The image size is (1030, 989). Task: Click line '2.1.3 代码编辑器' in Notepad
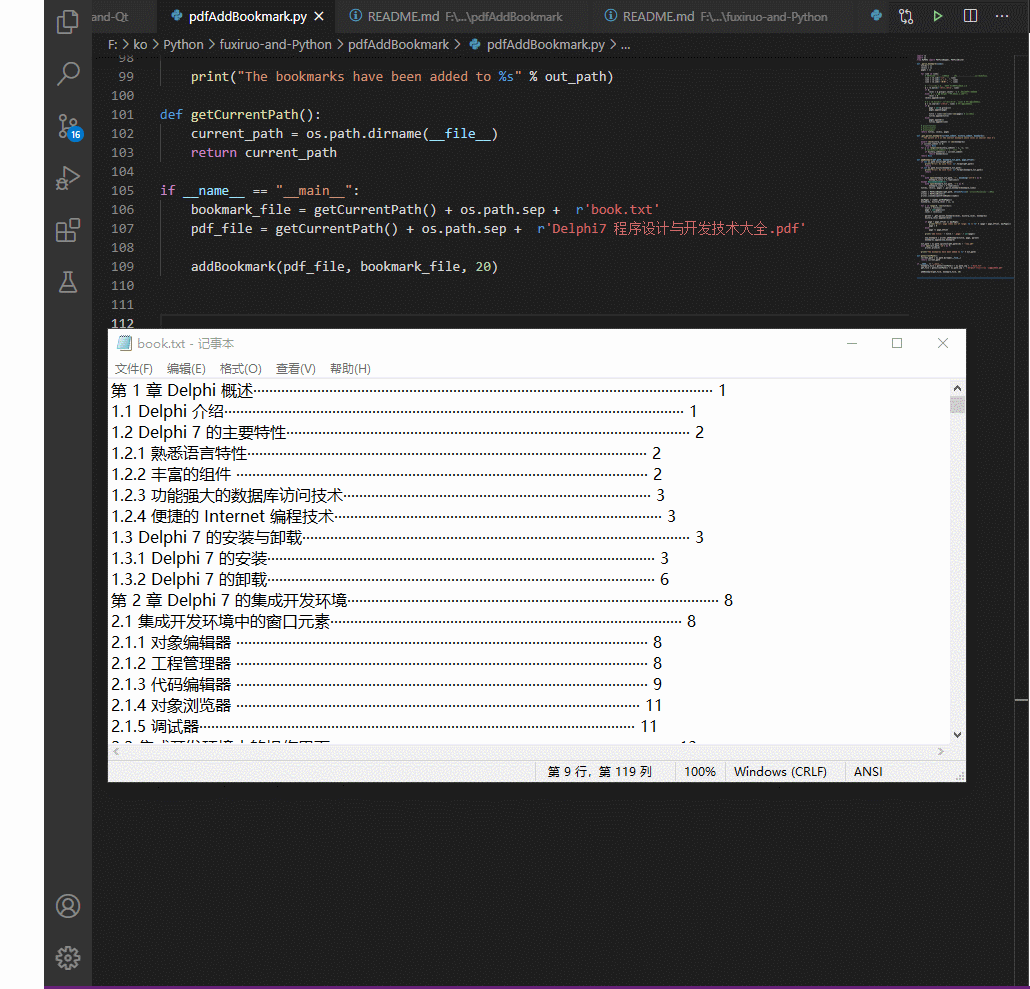tap(386, 684)
